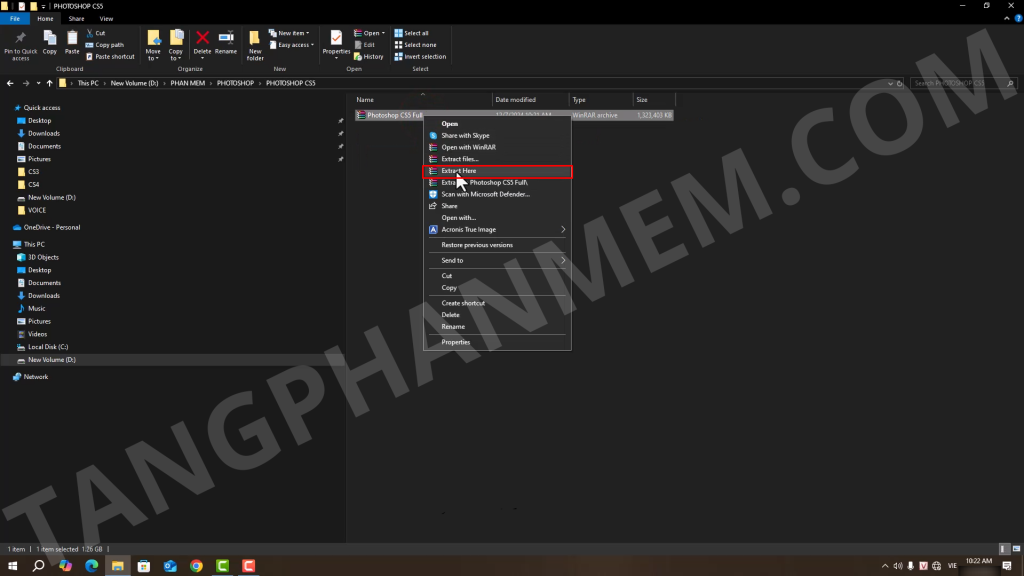Screen dimensions: 1024x576
Task: Expand the Send to submenu
Action: click(x=497, y=260)
